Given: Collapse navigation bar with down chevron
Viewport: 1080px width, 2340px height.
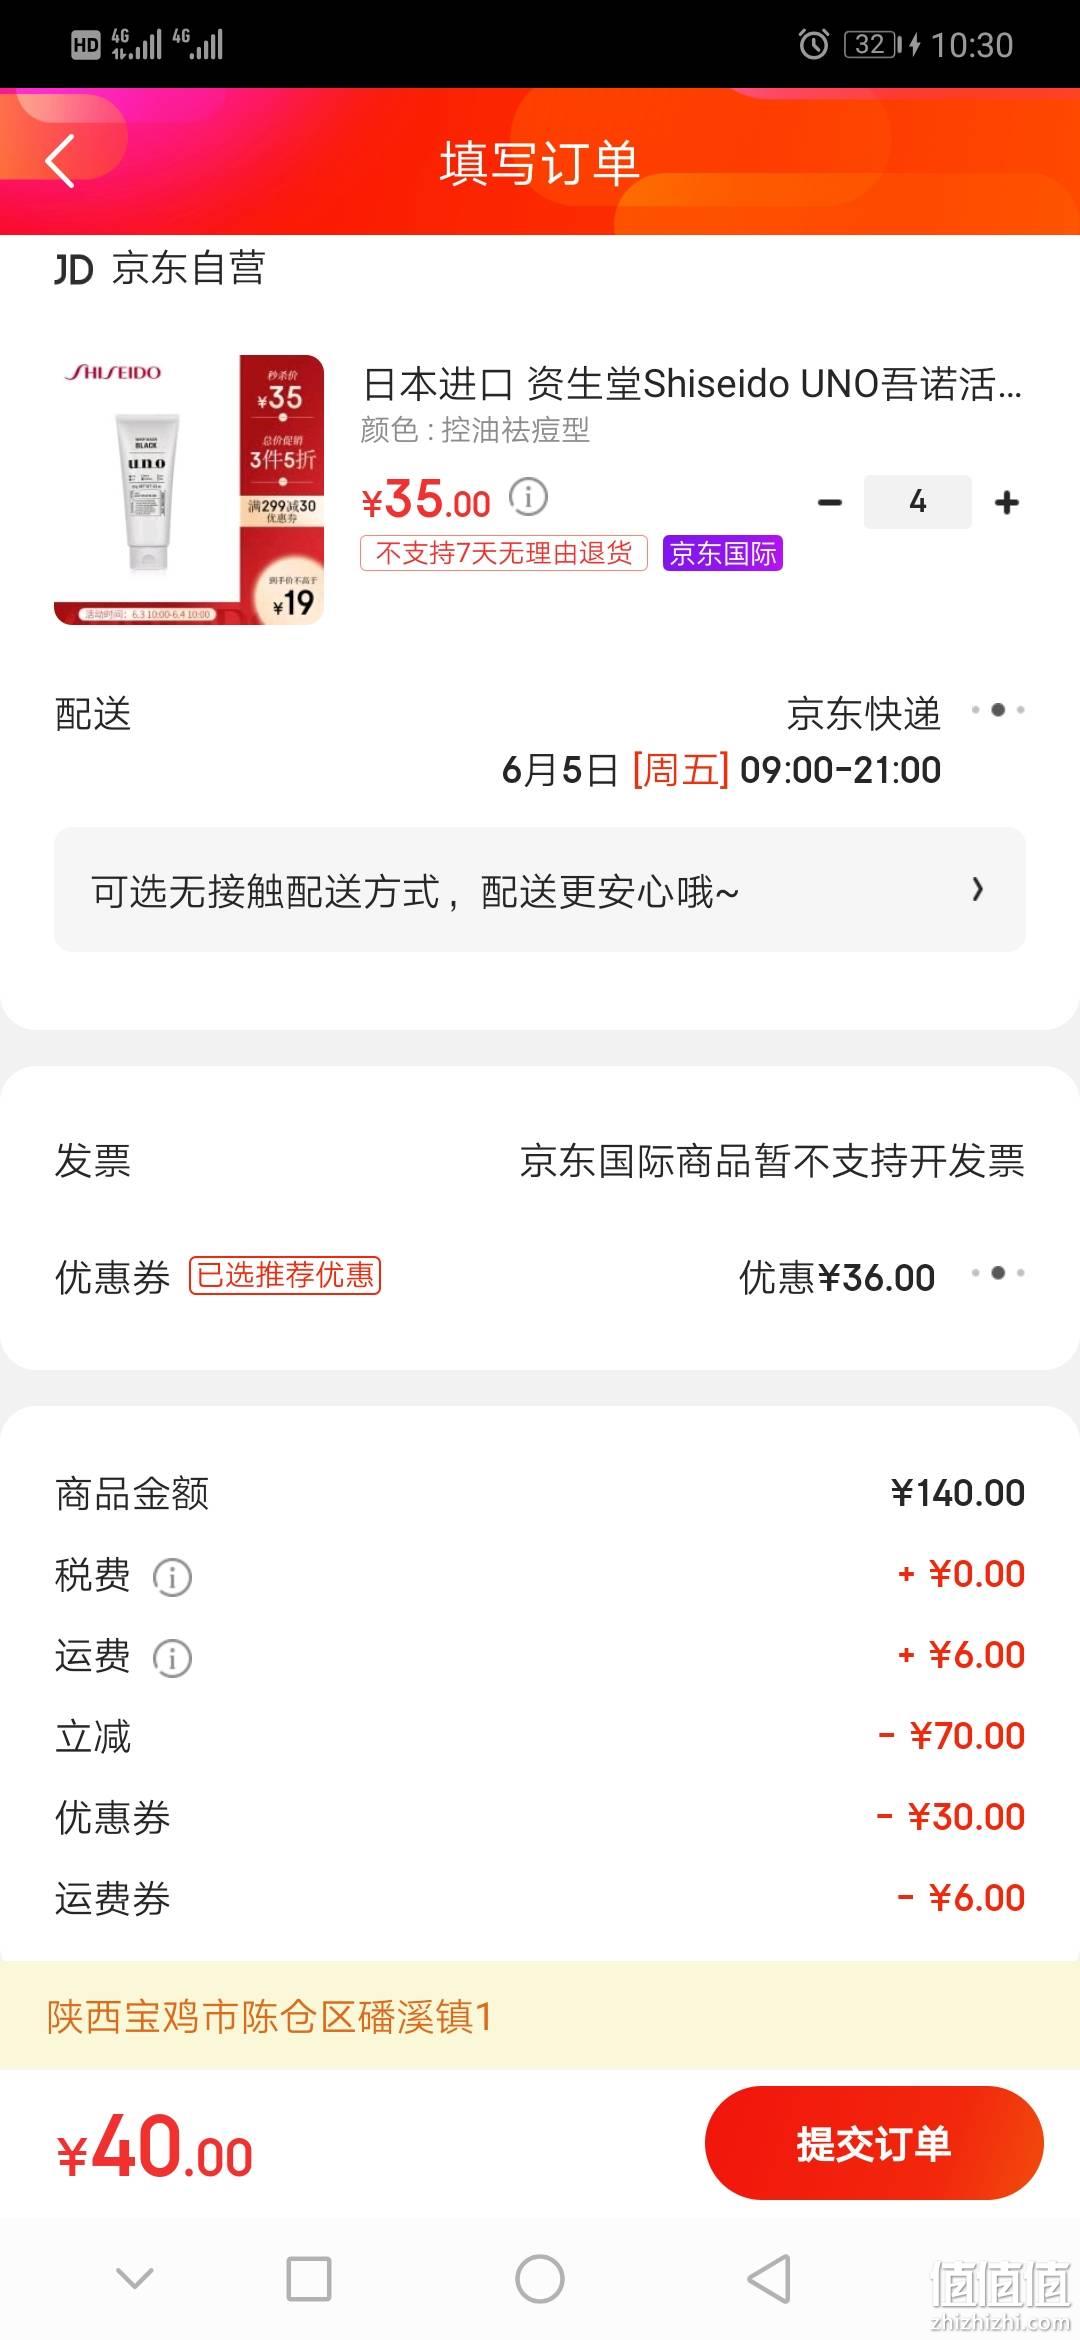Looking at the screenshot, I should click(134, 2279).
